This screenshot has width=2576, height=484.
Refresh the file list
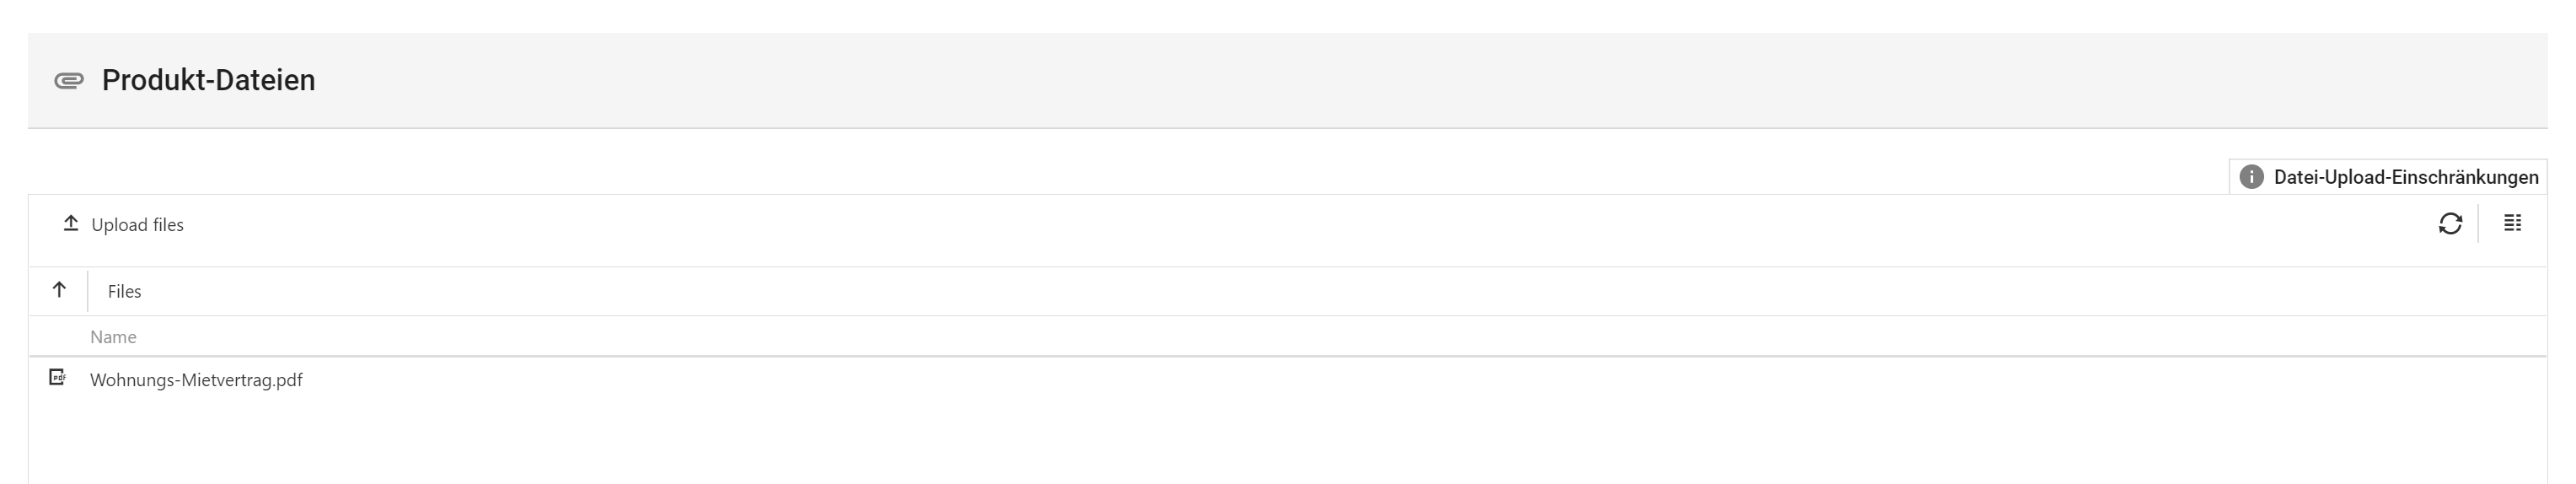(x=2449, y=224)
